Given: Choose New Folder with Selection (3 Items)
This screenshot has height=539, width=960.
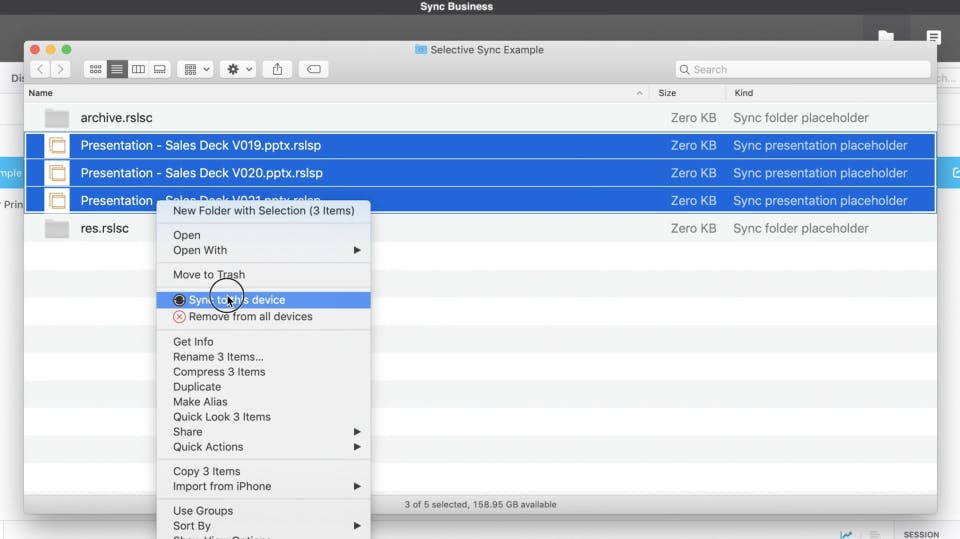Looking at the screenshot, I should [x=263, y=211].
